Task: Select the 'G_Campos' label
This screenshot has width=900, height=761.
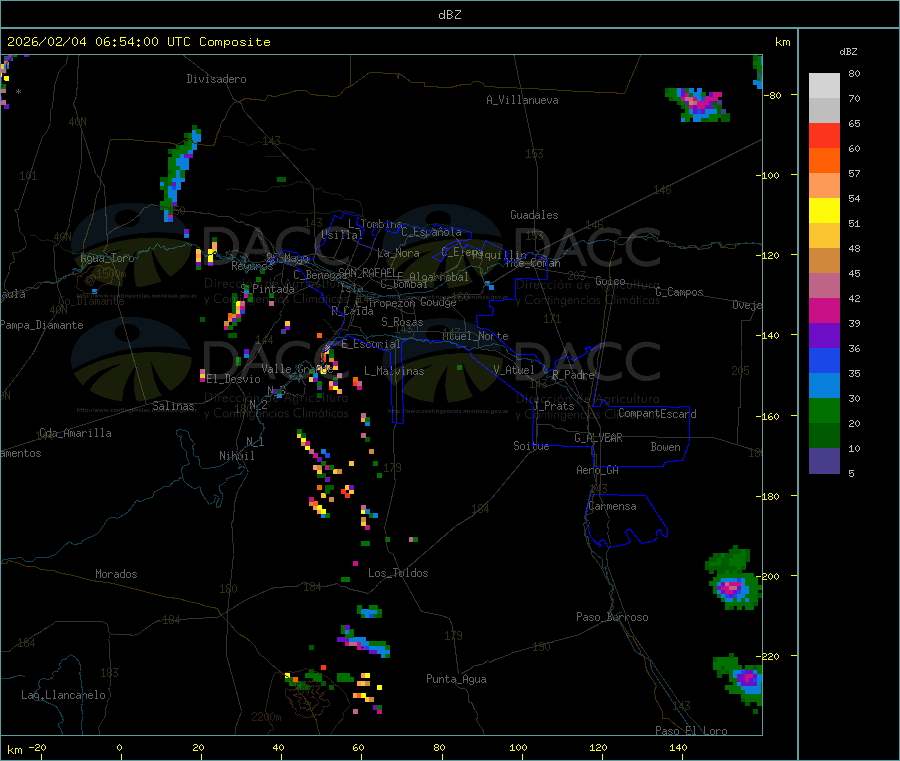Action: pyautogui.click(x=679, y=292)
